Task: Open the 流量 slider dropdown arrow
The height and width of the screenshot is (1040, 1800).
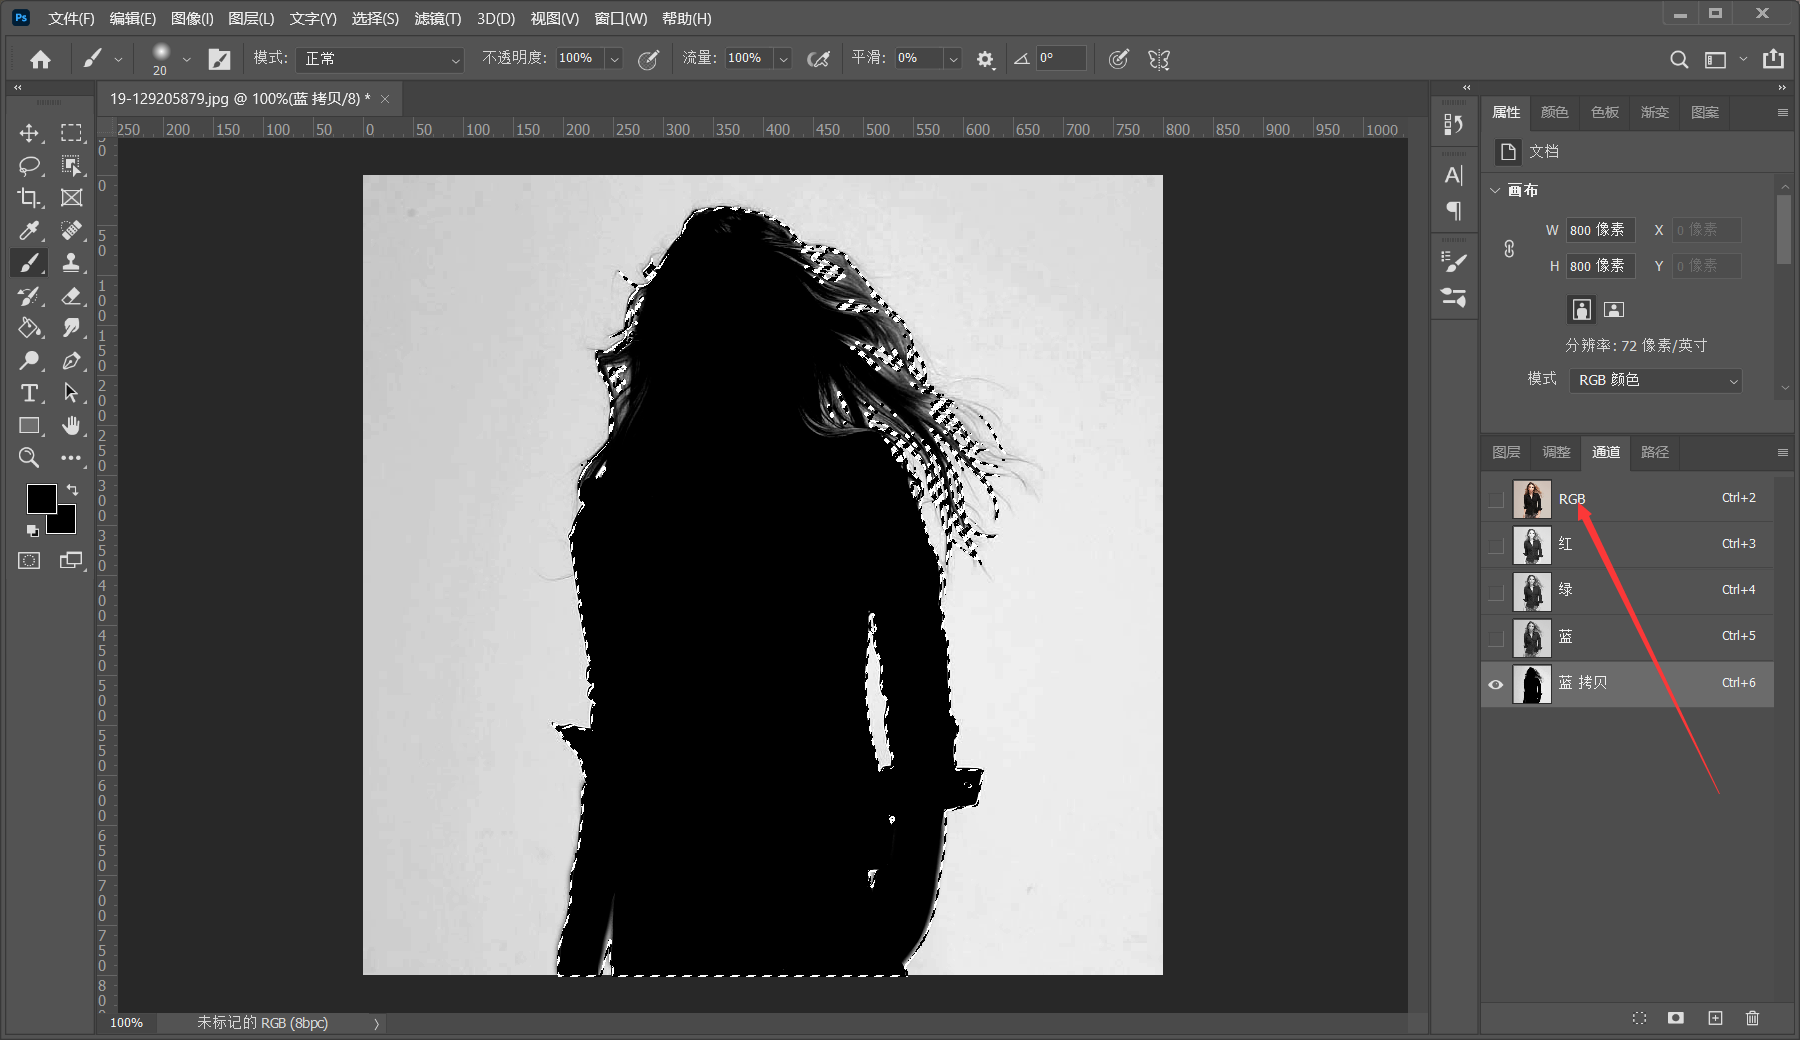Action: [783, 59]
